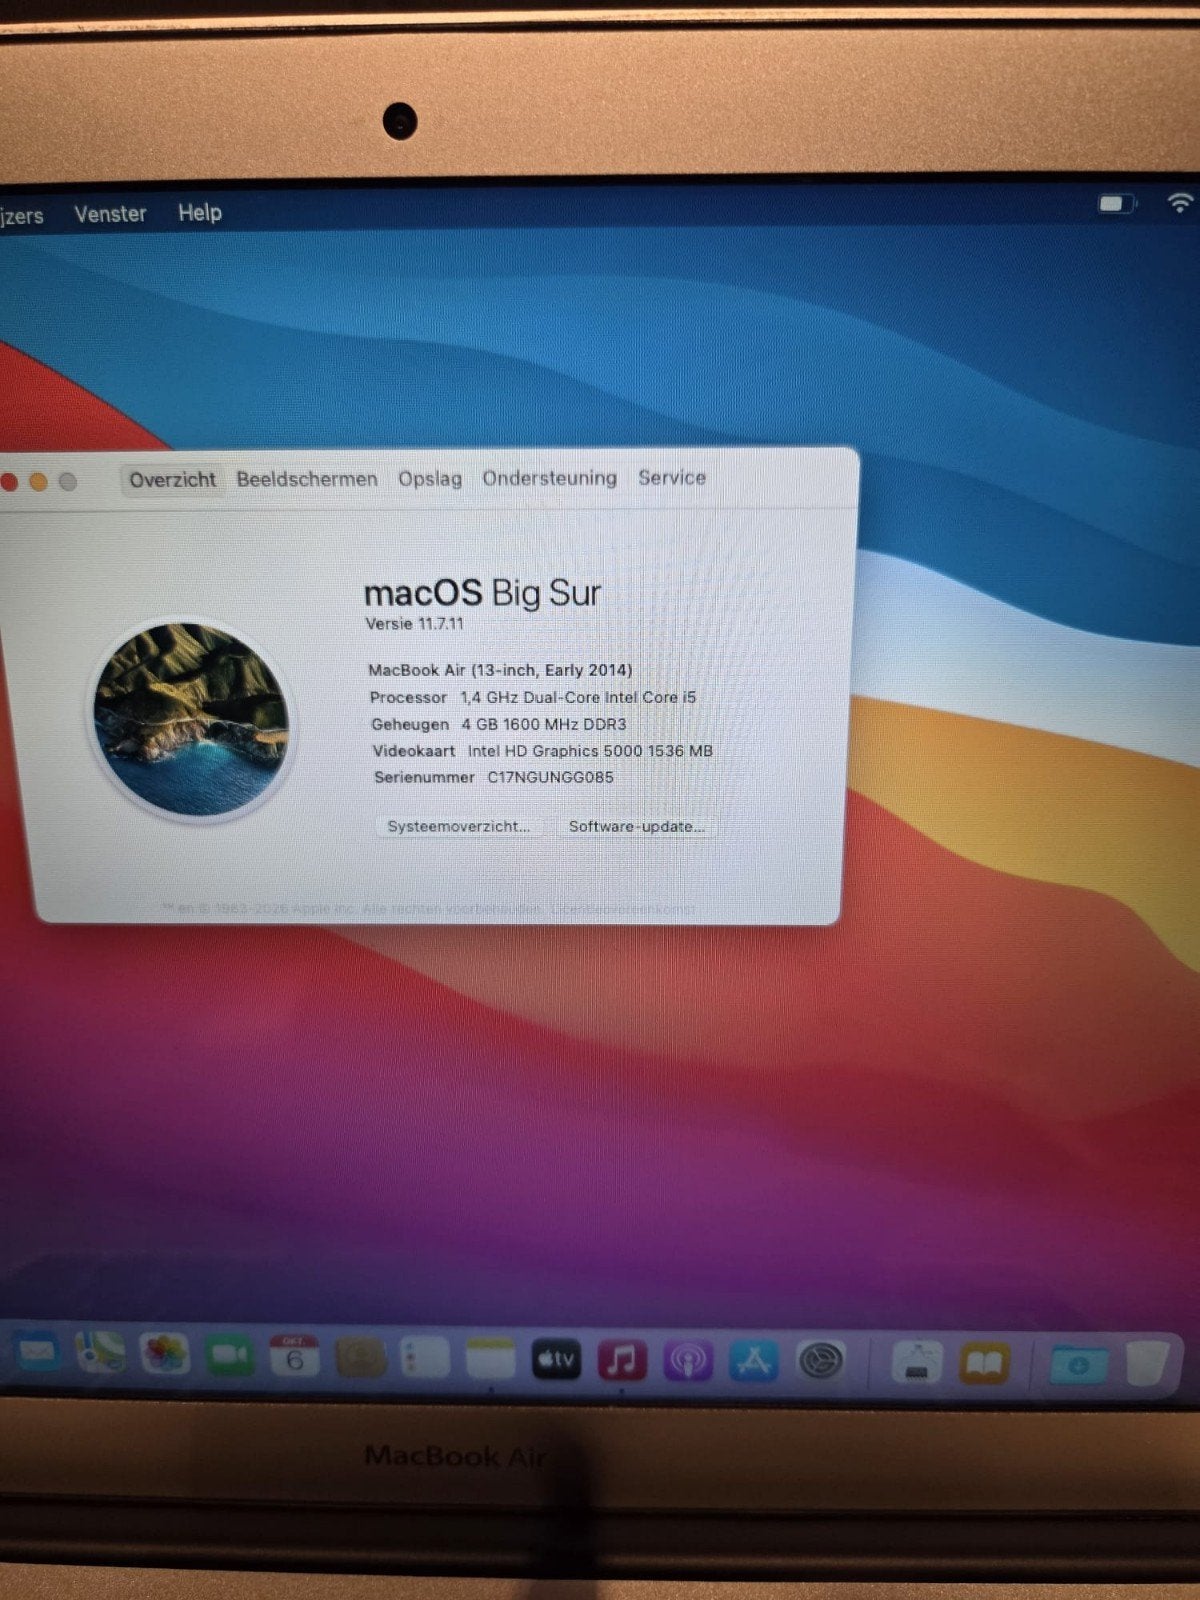Open the Notes app in the Dock
The height and width of the screenshot is (1600, 1200).
tap(490, 1359)
